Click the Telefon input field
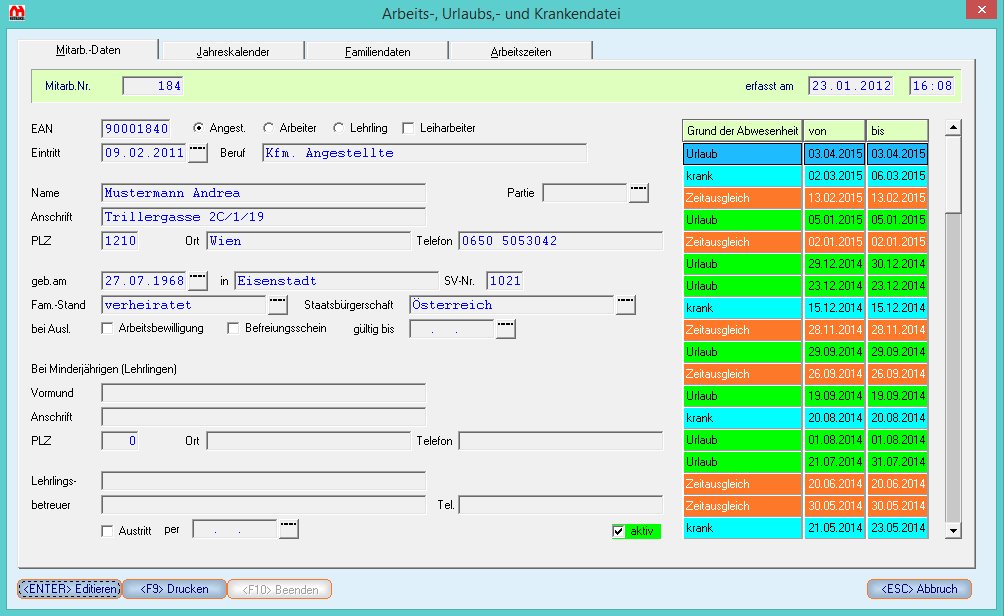The height and width of the screenshot is (616, 1004). coord(560,241)
